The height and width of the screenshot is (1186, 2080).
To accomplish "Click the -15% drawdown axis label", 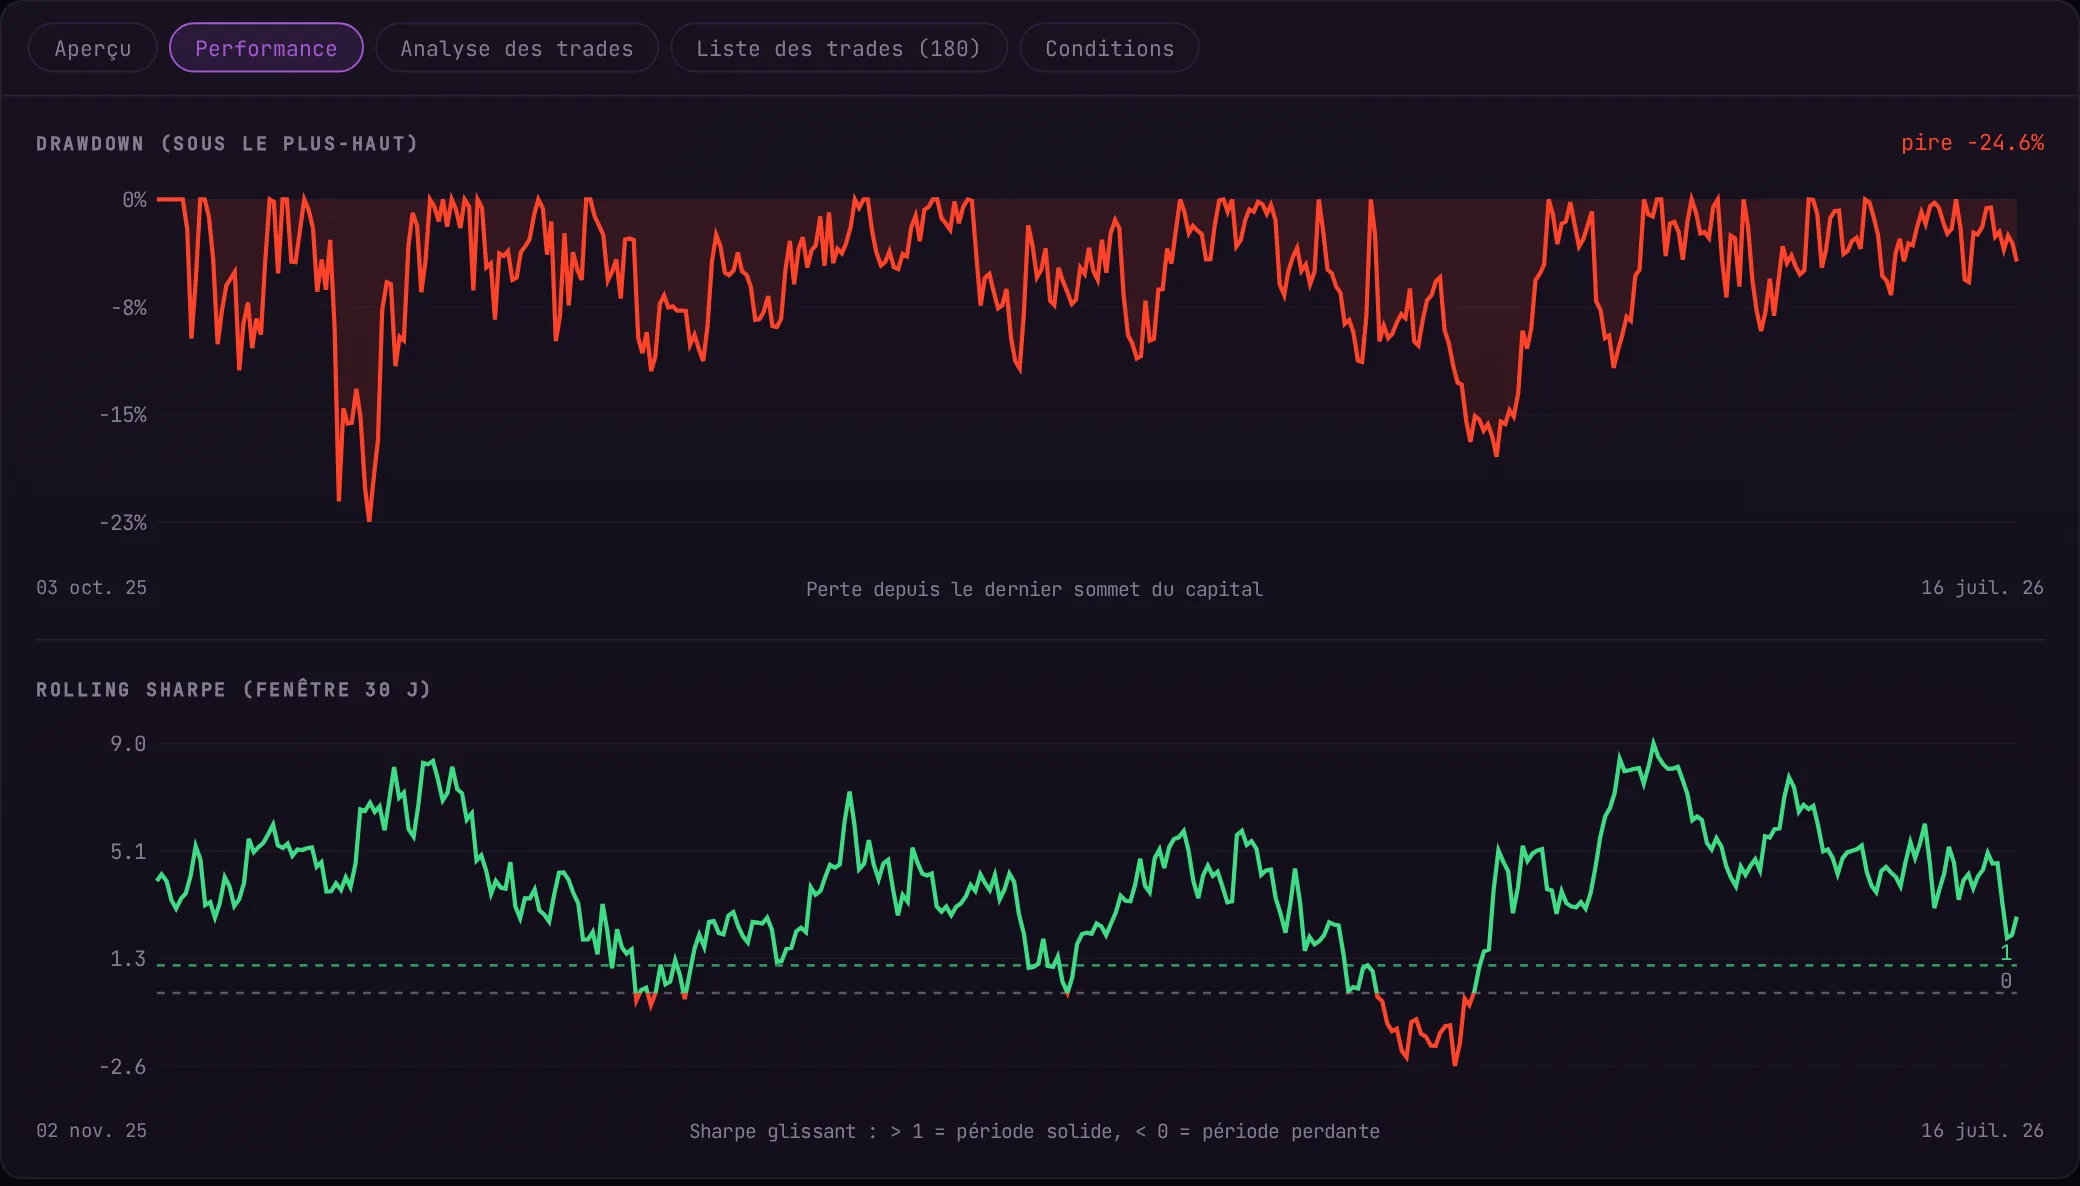I will [123, 415].
